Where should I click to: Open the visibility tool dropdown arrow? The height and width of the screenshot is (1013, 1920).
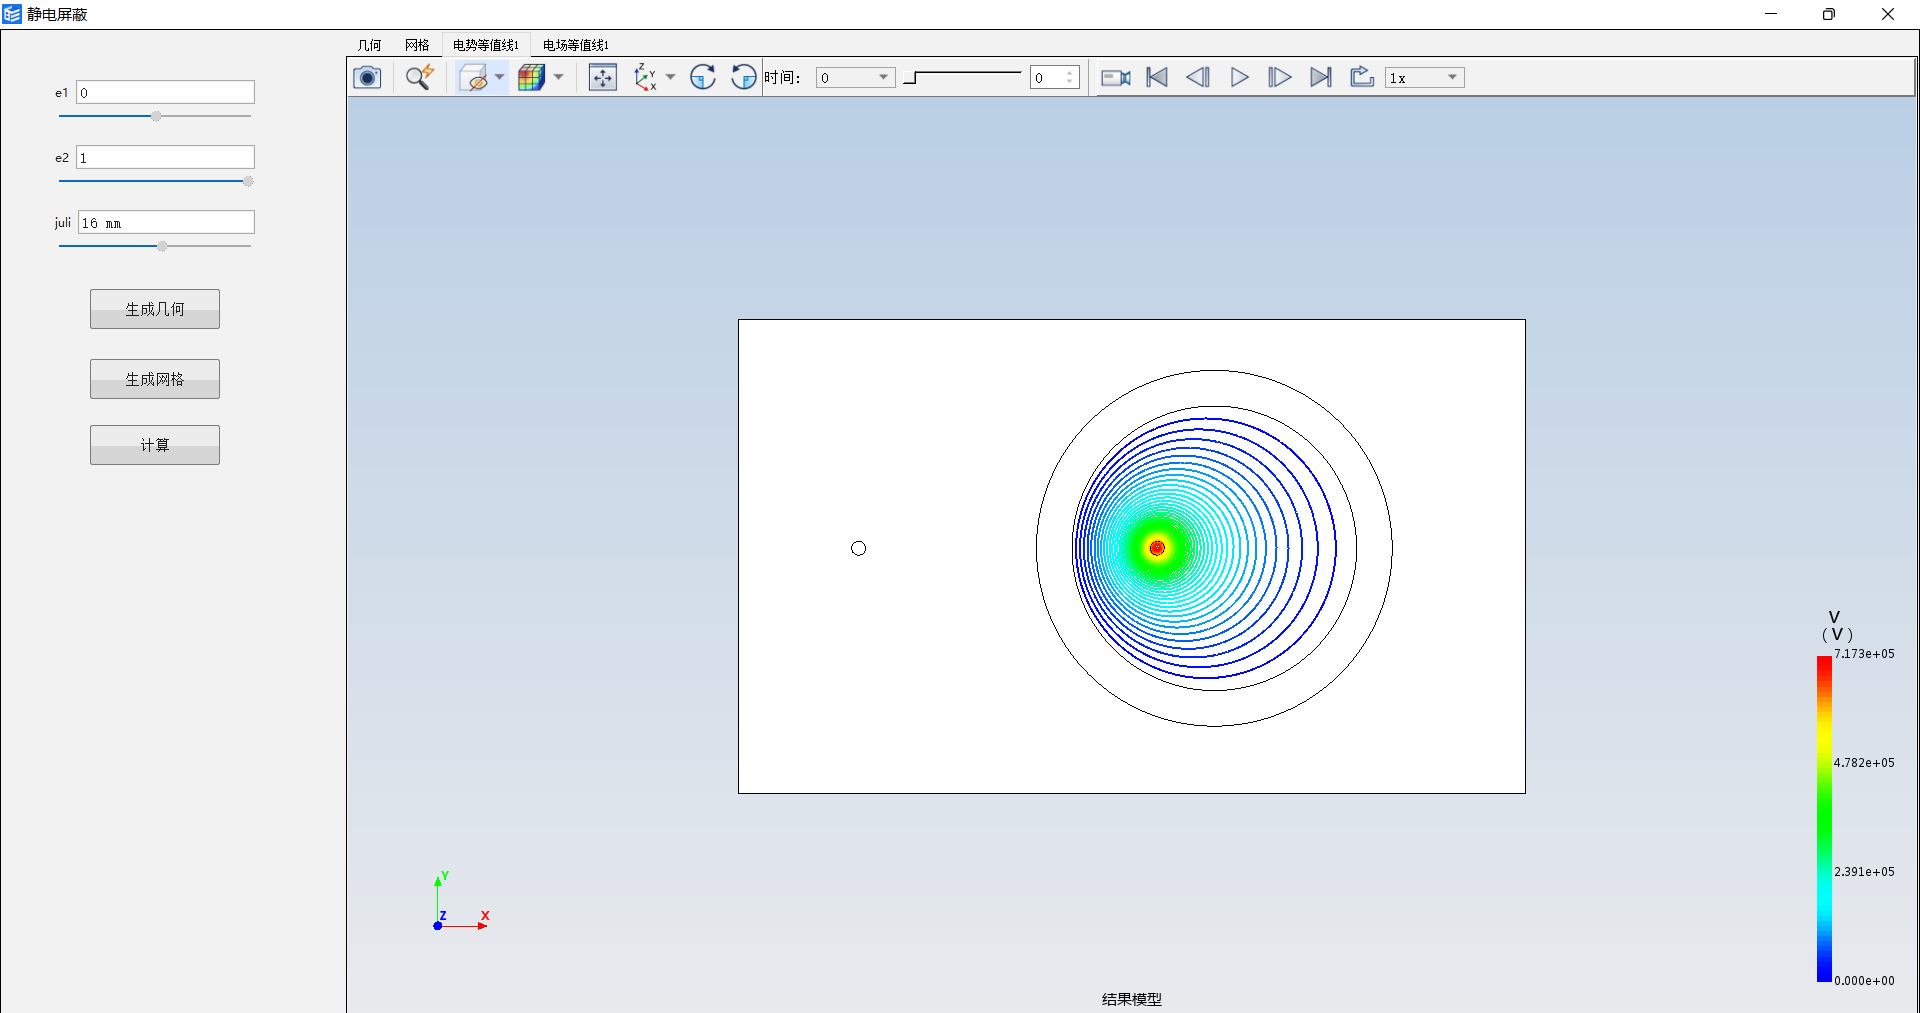point(499,77)
